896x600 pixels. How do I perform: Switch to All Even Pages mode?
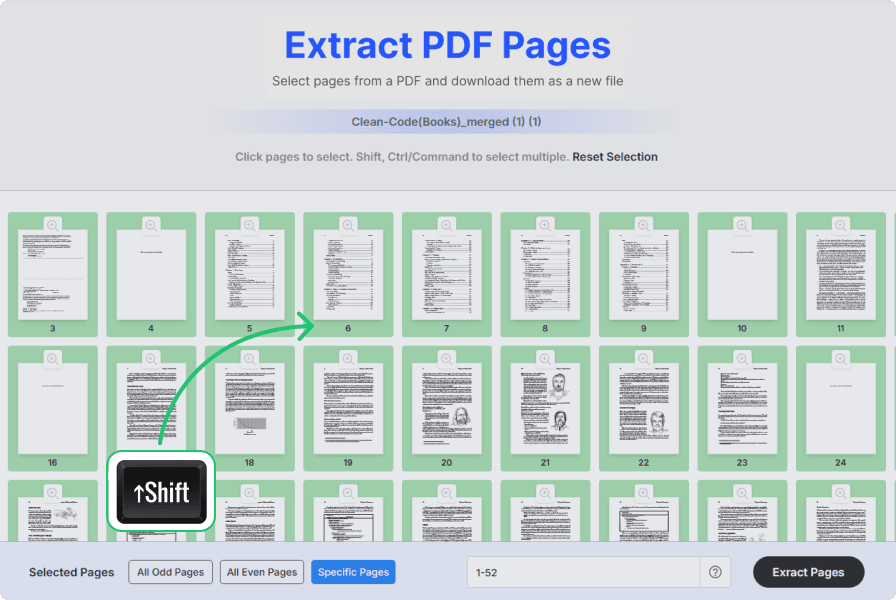tap(262, 572)
